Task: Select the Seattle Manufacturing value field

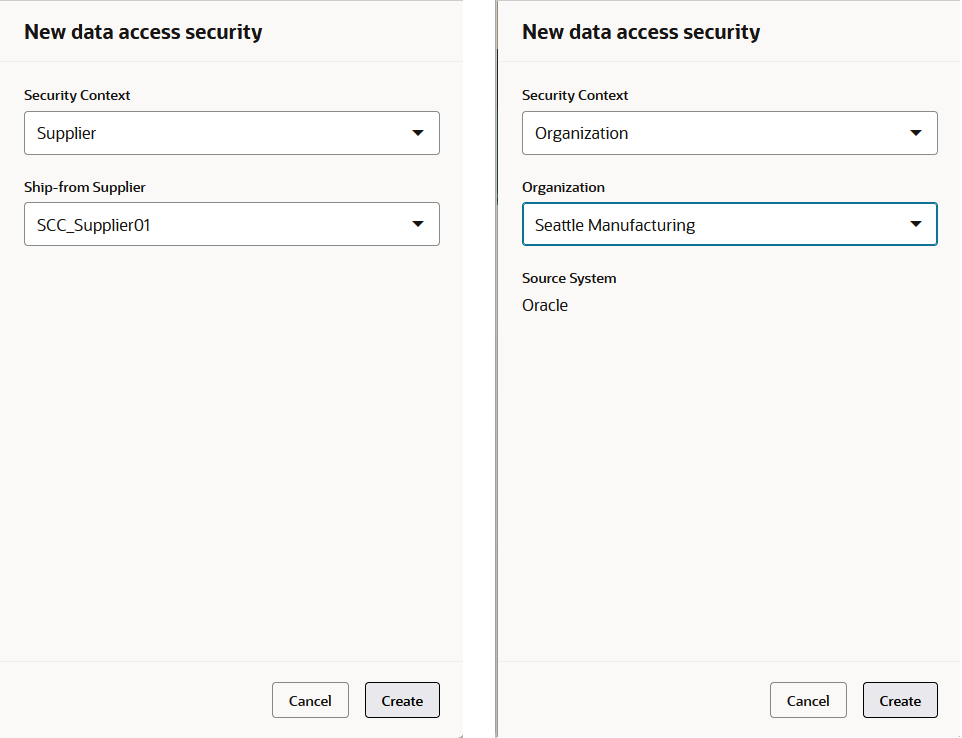Action: (x=700, y=224)
